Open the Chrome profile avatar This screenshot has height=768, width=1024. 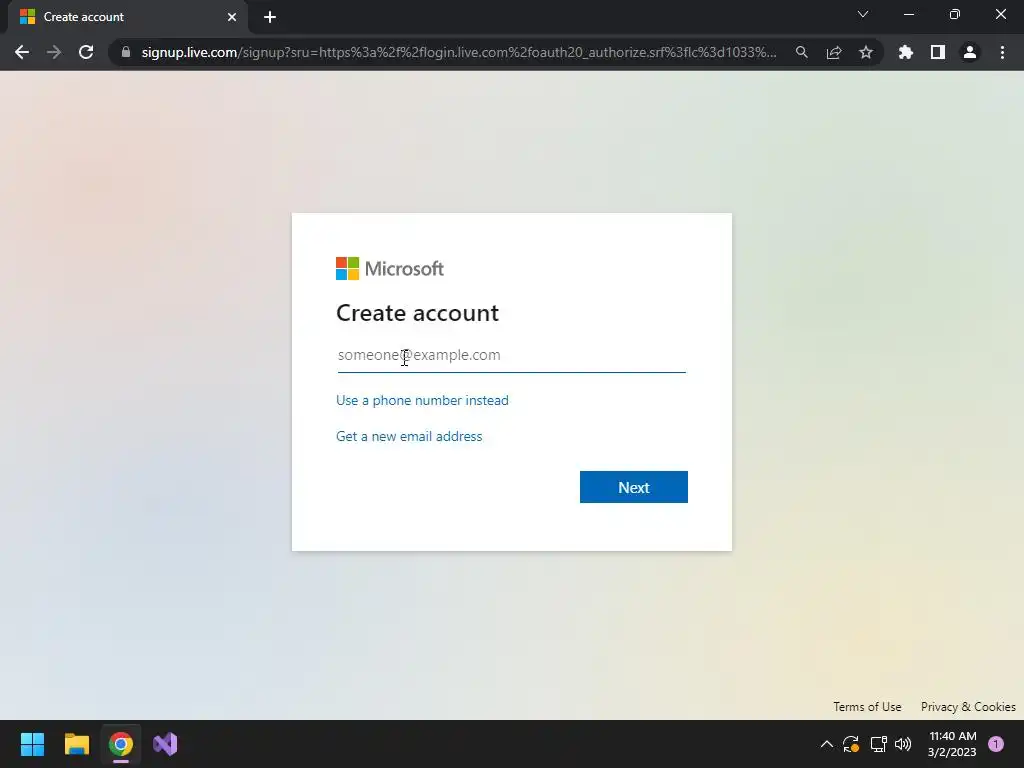pos(970,52)
